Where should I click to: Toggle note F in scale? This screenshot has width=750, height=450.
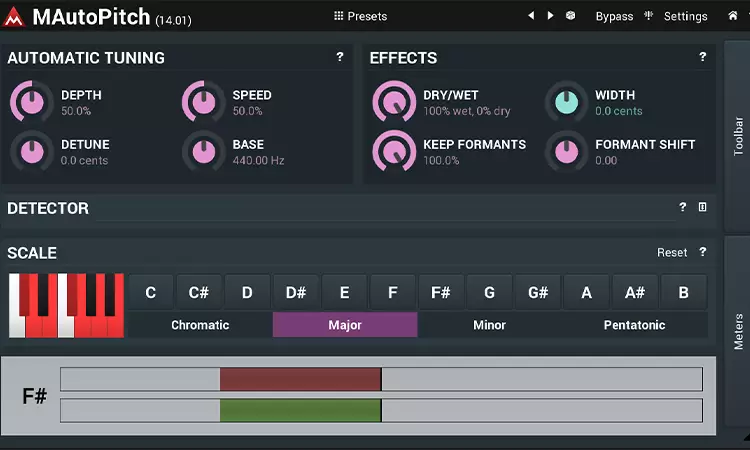coord(393,292)
